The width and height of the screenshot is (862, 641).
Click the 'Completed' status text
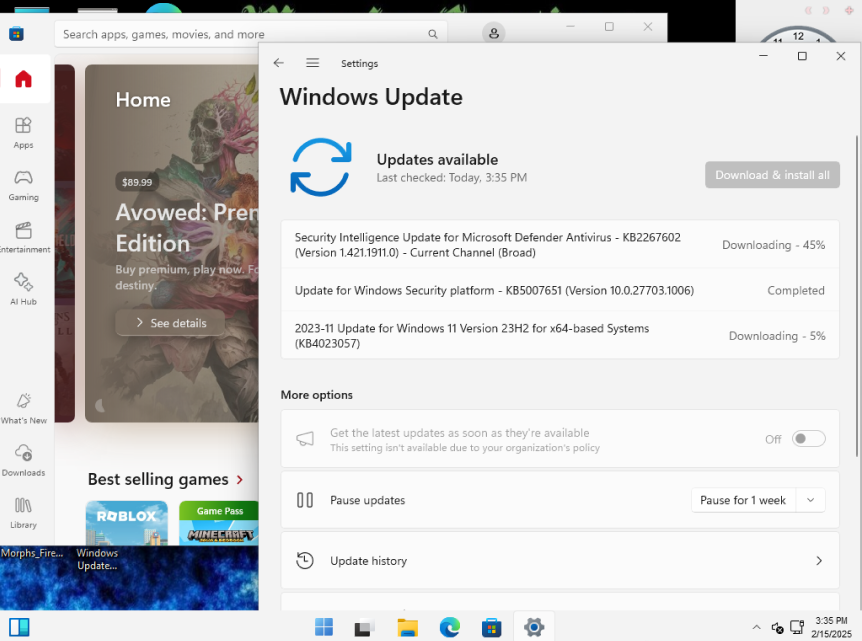[796, 290]
